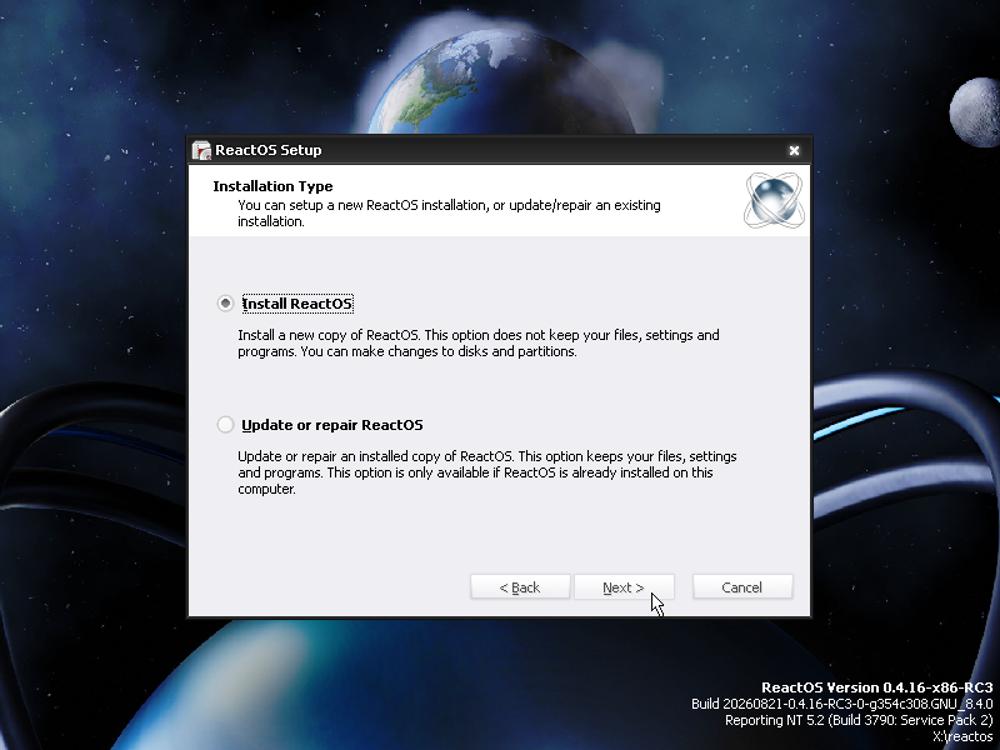This screenshot has height=750, width=1000.
Task: Go back with the < Back button
Action: click(x=520, y=587)
